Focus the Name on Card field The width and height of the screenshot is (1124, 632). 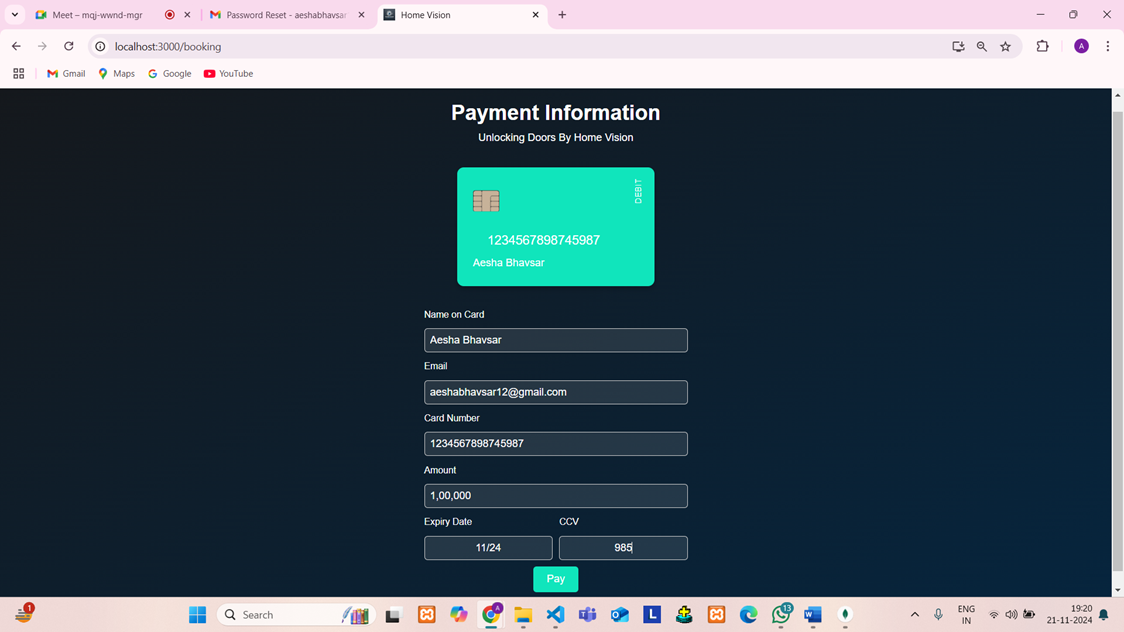[x=555, y=340]
